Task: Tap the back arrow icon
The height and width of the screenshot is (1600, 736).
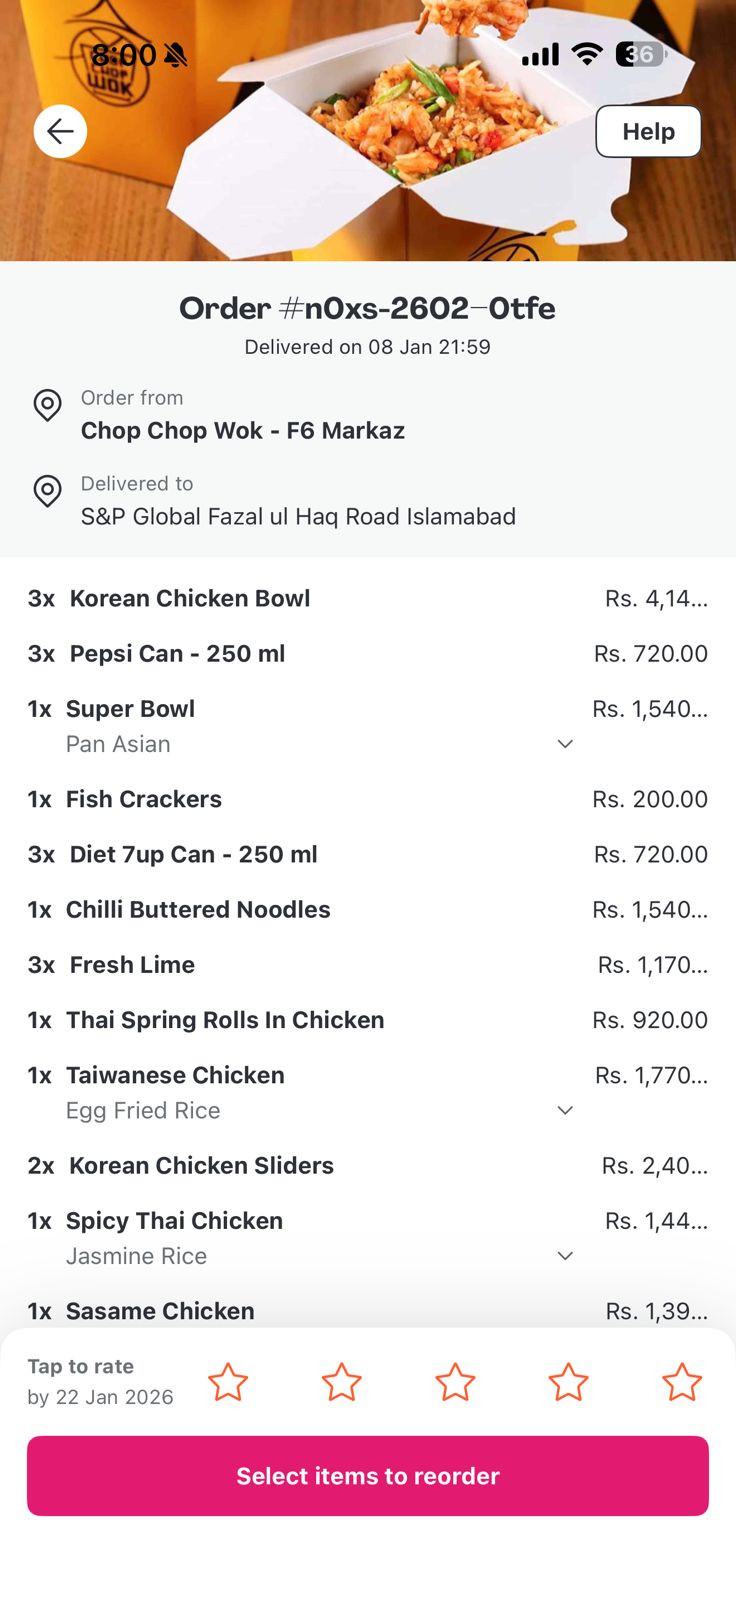Action: tap(60, 131)
